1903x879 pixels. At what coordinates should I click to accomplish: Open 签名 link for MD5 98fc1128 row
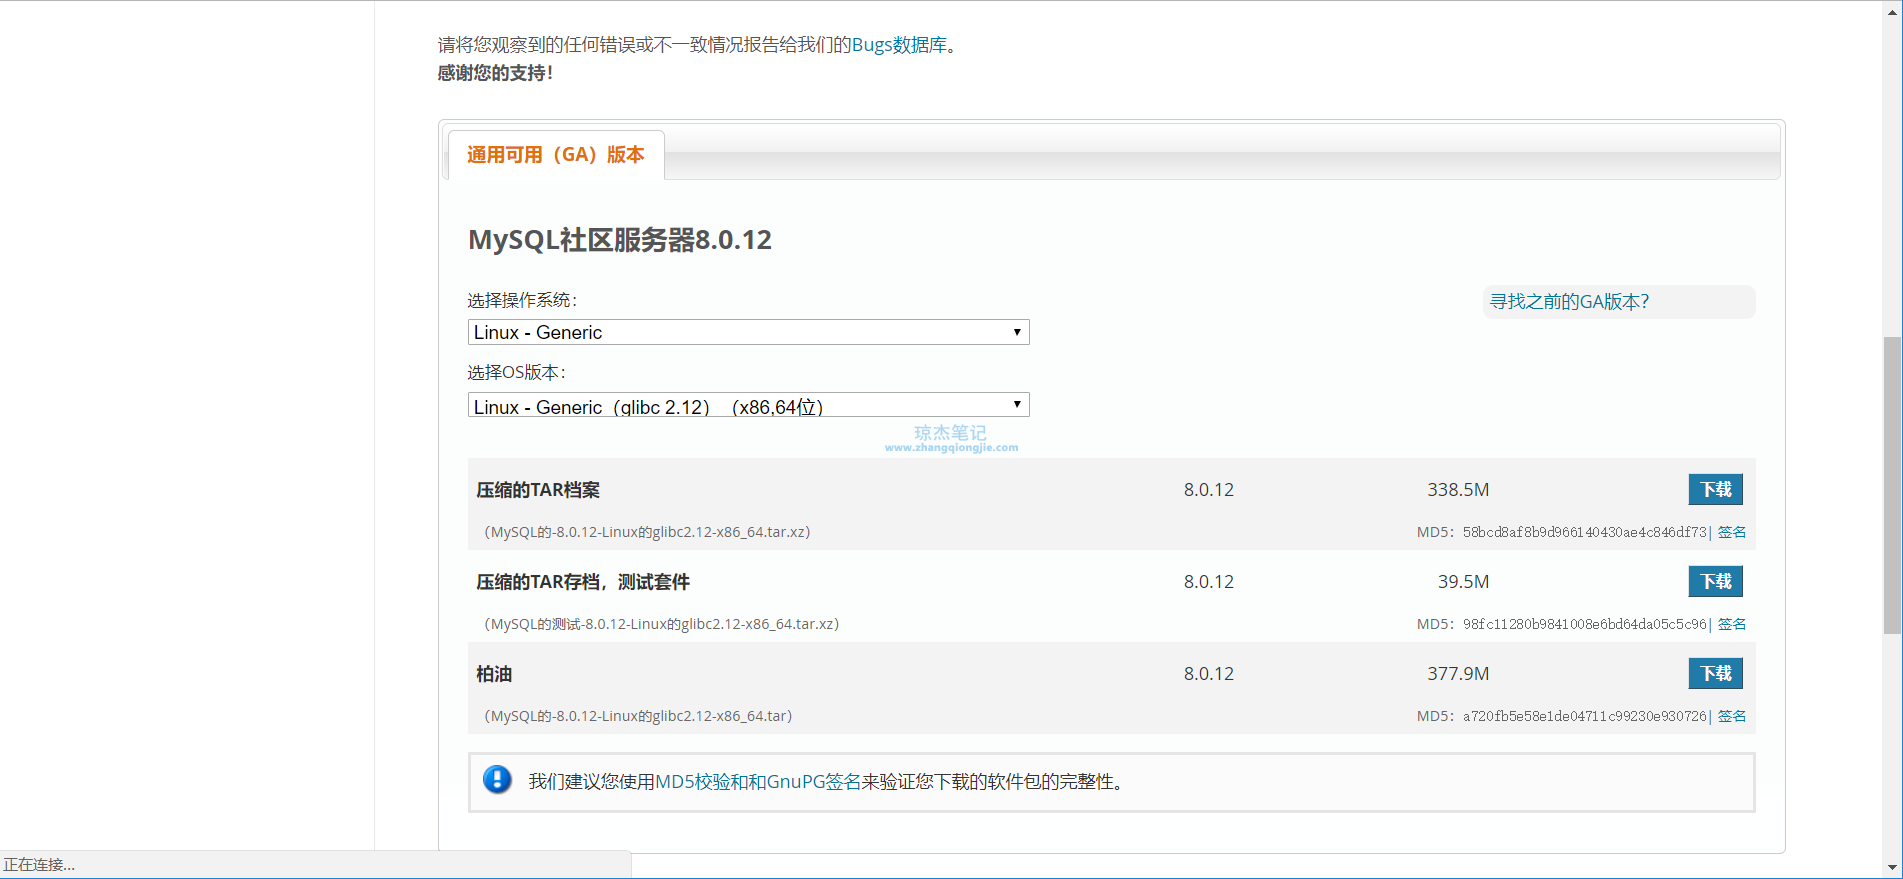pyautogui.click(x=1732, y=624)
